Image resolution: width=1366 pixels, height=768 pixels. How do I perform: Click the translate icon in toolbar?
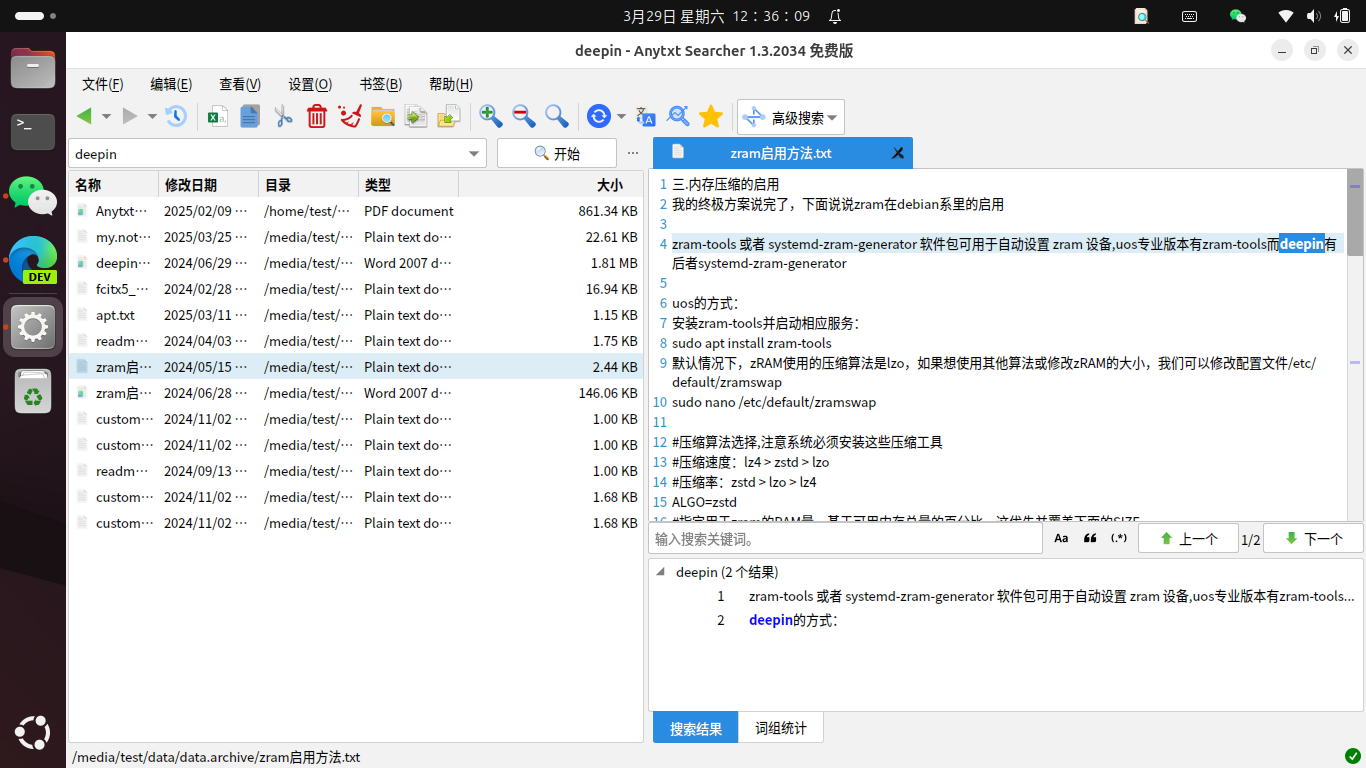645,117
